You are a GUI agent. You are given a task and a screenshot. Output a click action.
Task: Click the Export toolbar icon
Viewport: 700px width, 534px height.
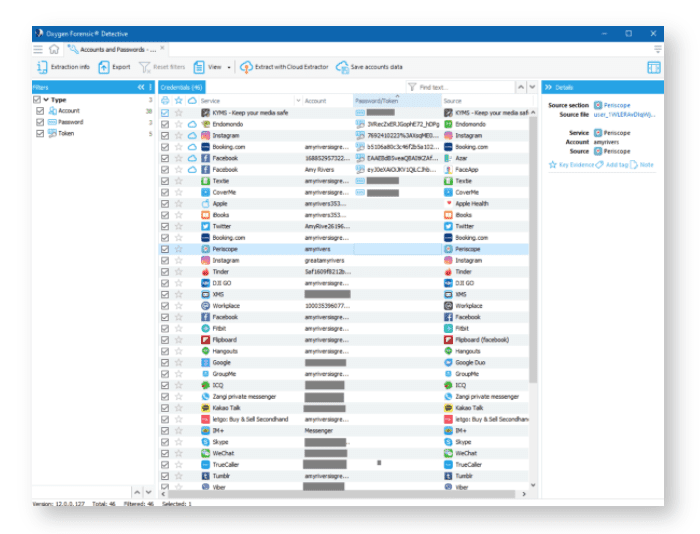click(x=104, y=67)
